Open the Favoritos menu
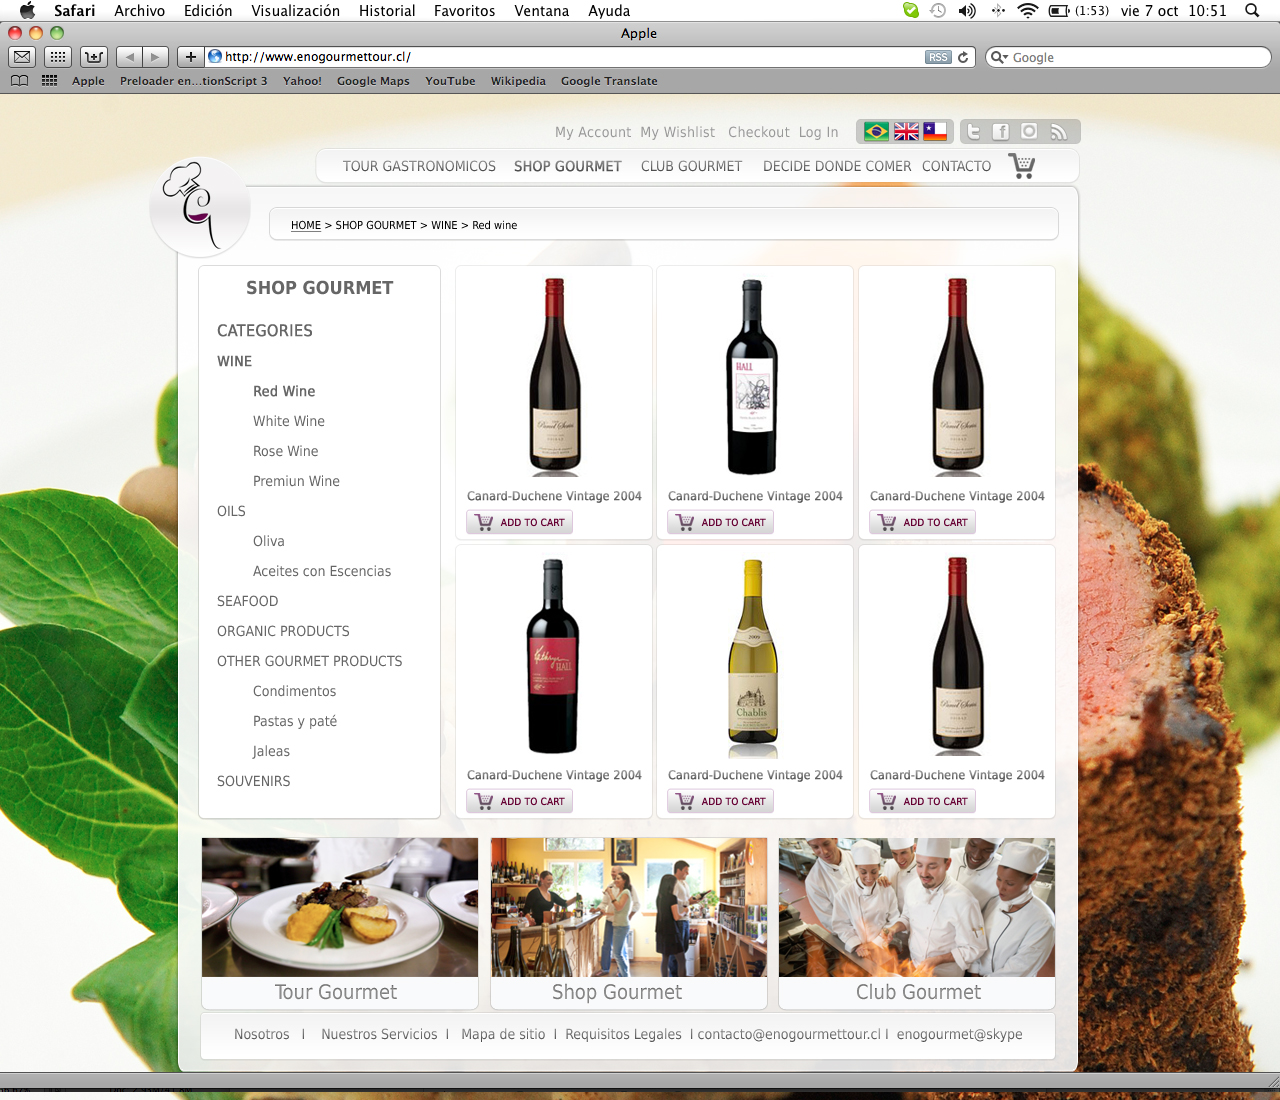The width and height of the screenshot is (1280, 1100). coord(464,10)
